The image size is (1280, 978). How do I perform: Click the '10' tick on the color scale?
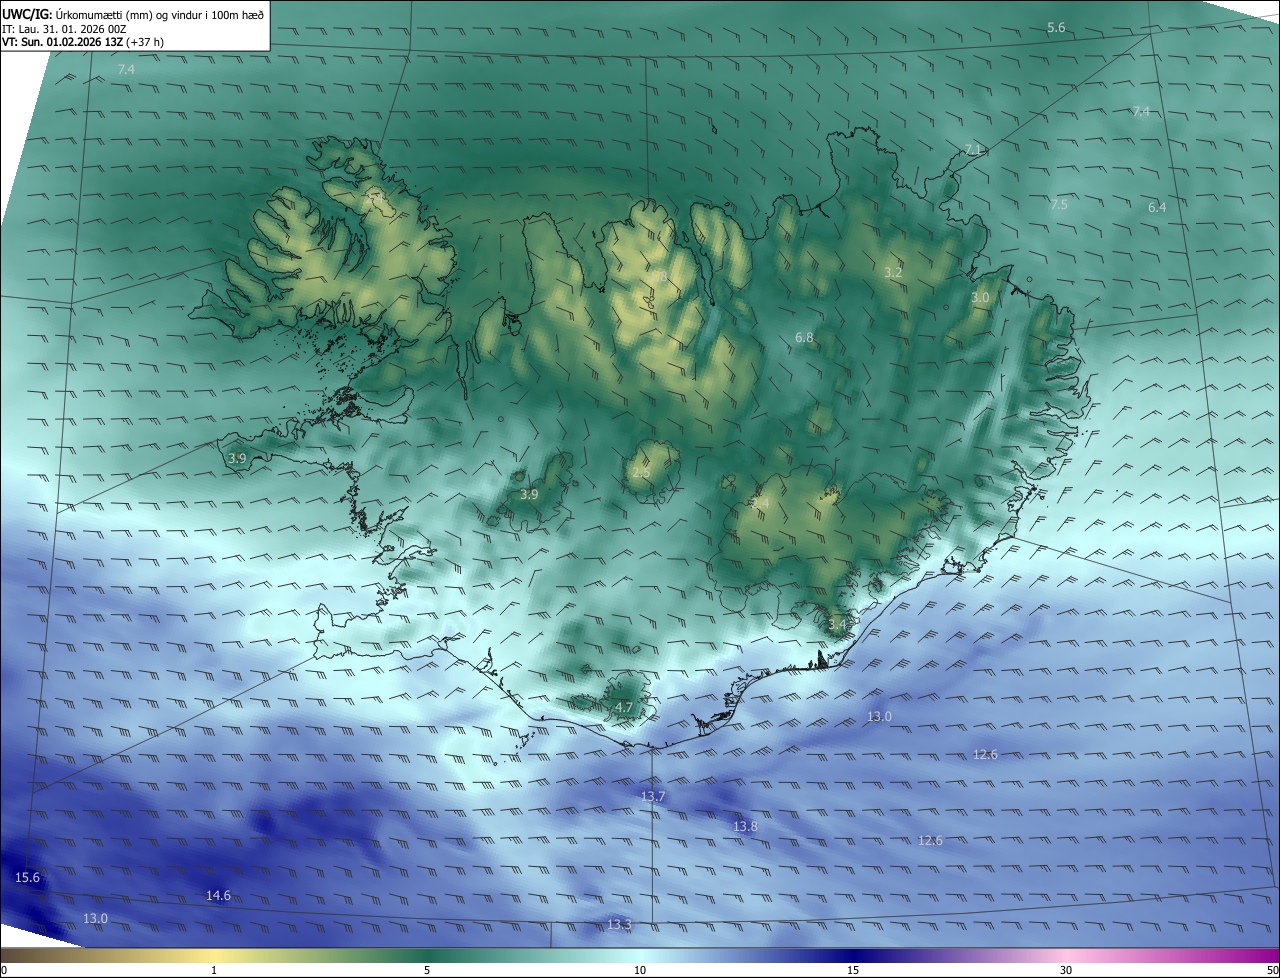click(640, 970)
